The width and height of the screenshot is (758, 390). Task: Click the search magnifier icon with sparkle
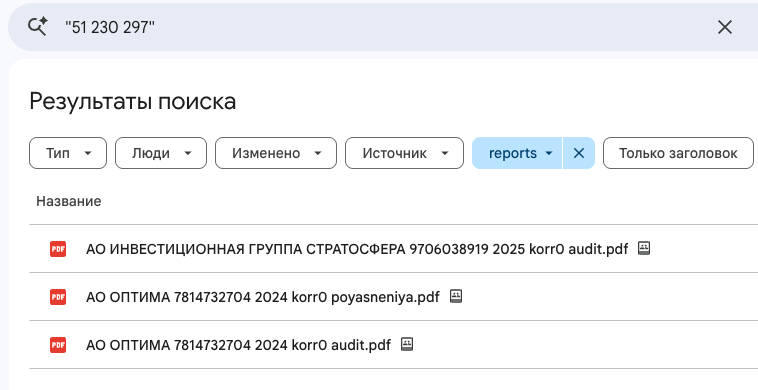(x=37, y=27)
